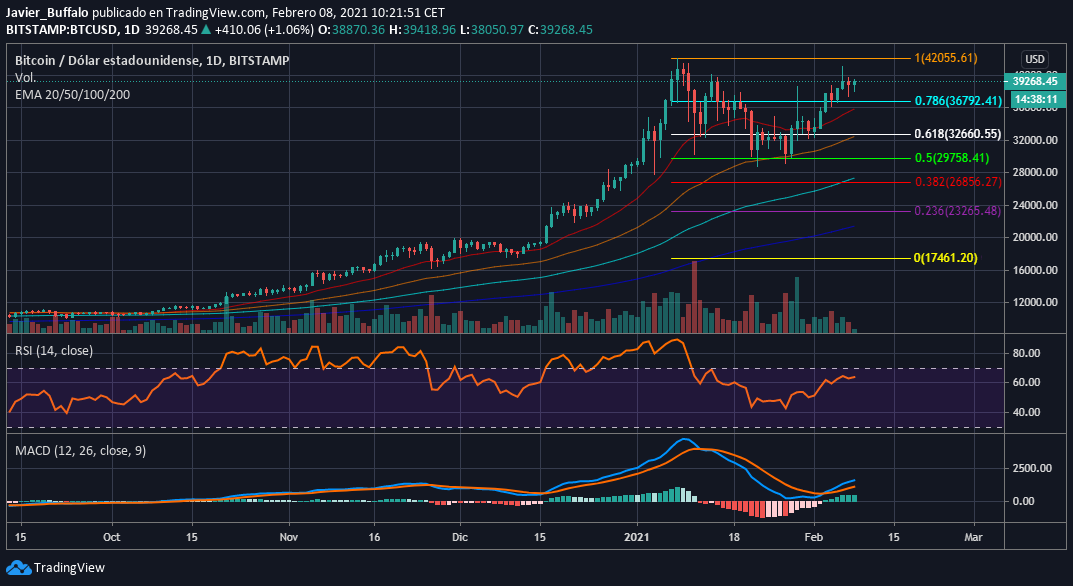
Task: Click the RSI axis 80.00 label
Action: [1026, 353]
